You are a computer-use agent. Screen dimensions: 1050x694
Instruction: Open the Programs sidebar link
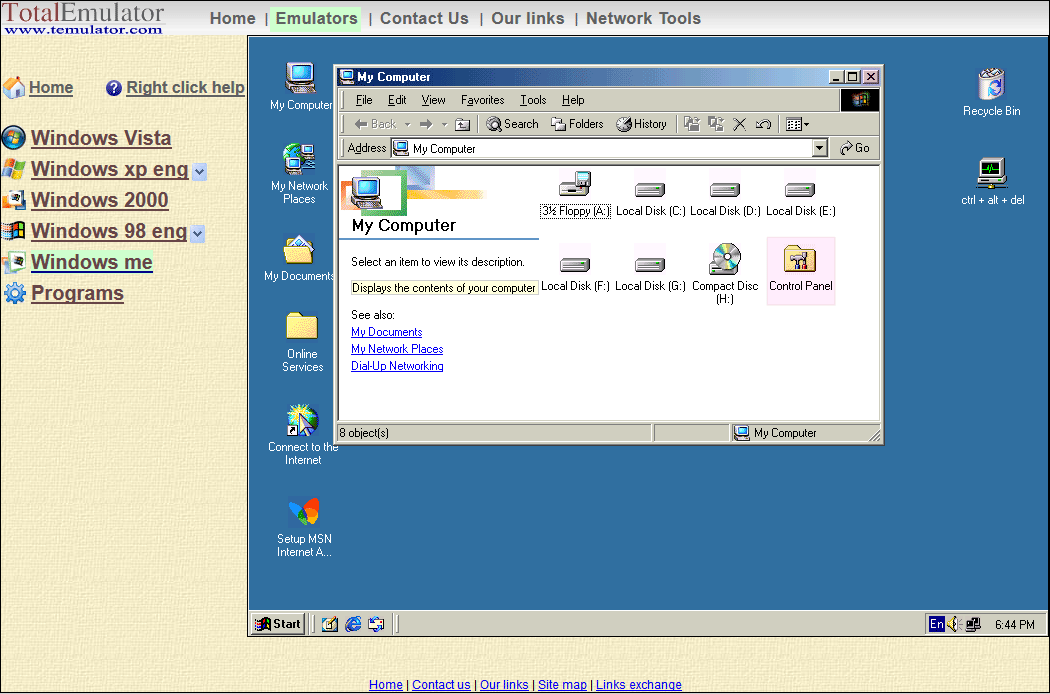(77, 293)
